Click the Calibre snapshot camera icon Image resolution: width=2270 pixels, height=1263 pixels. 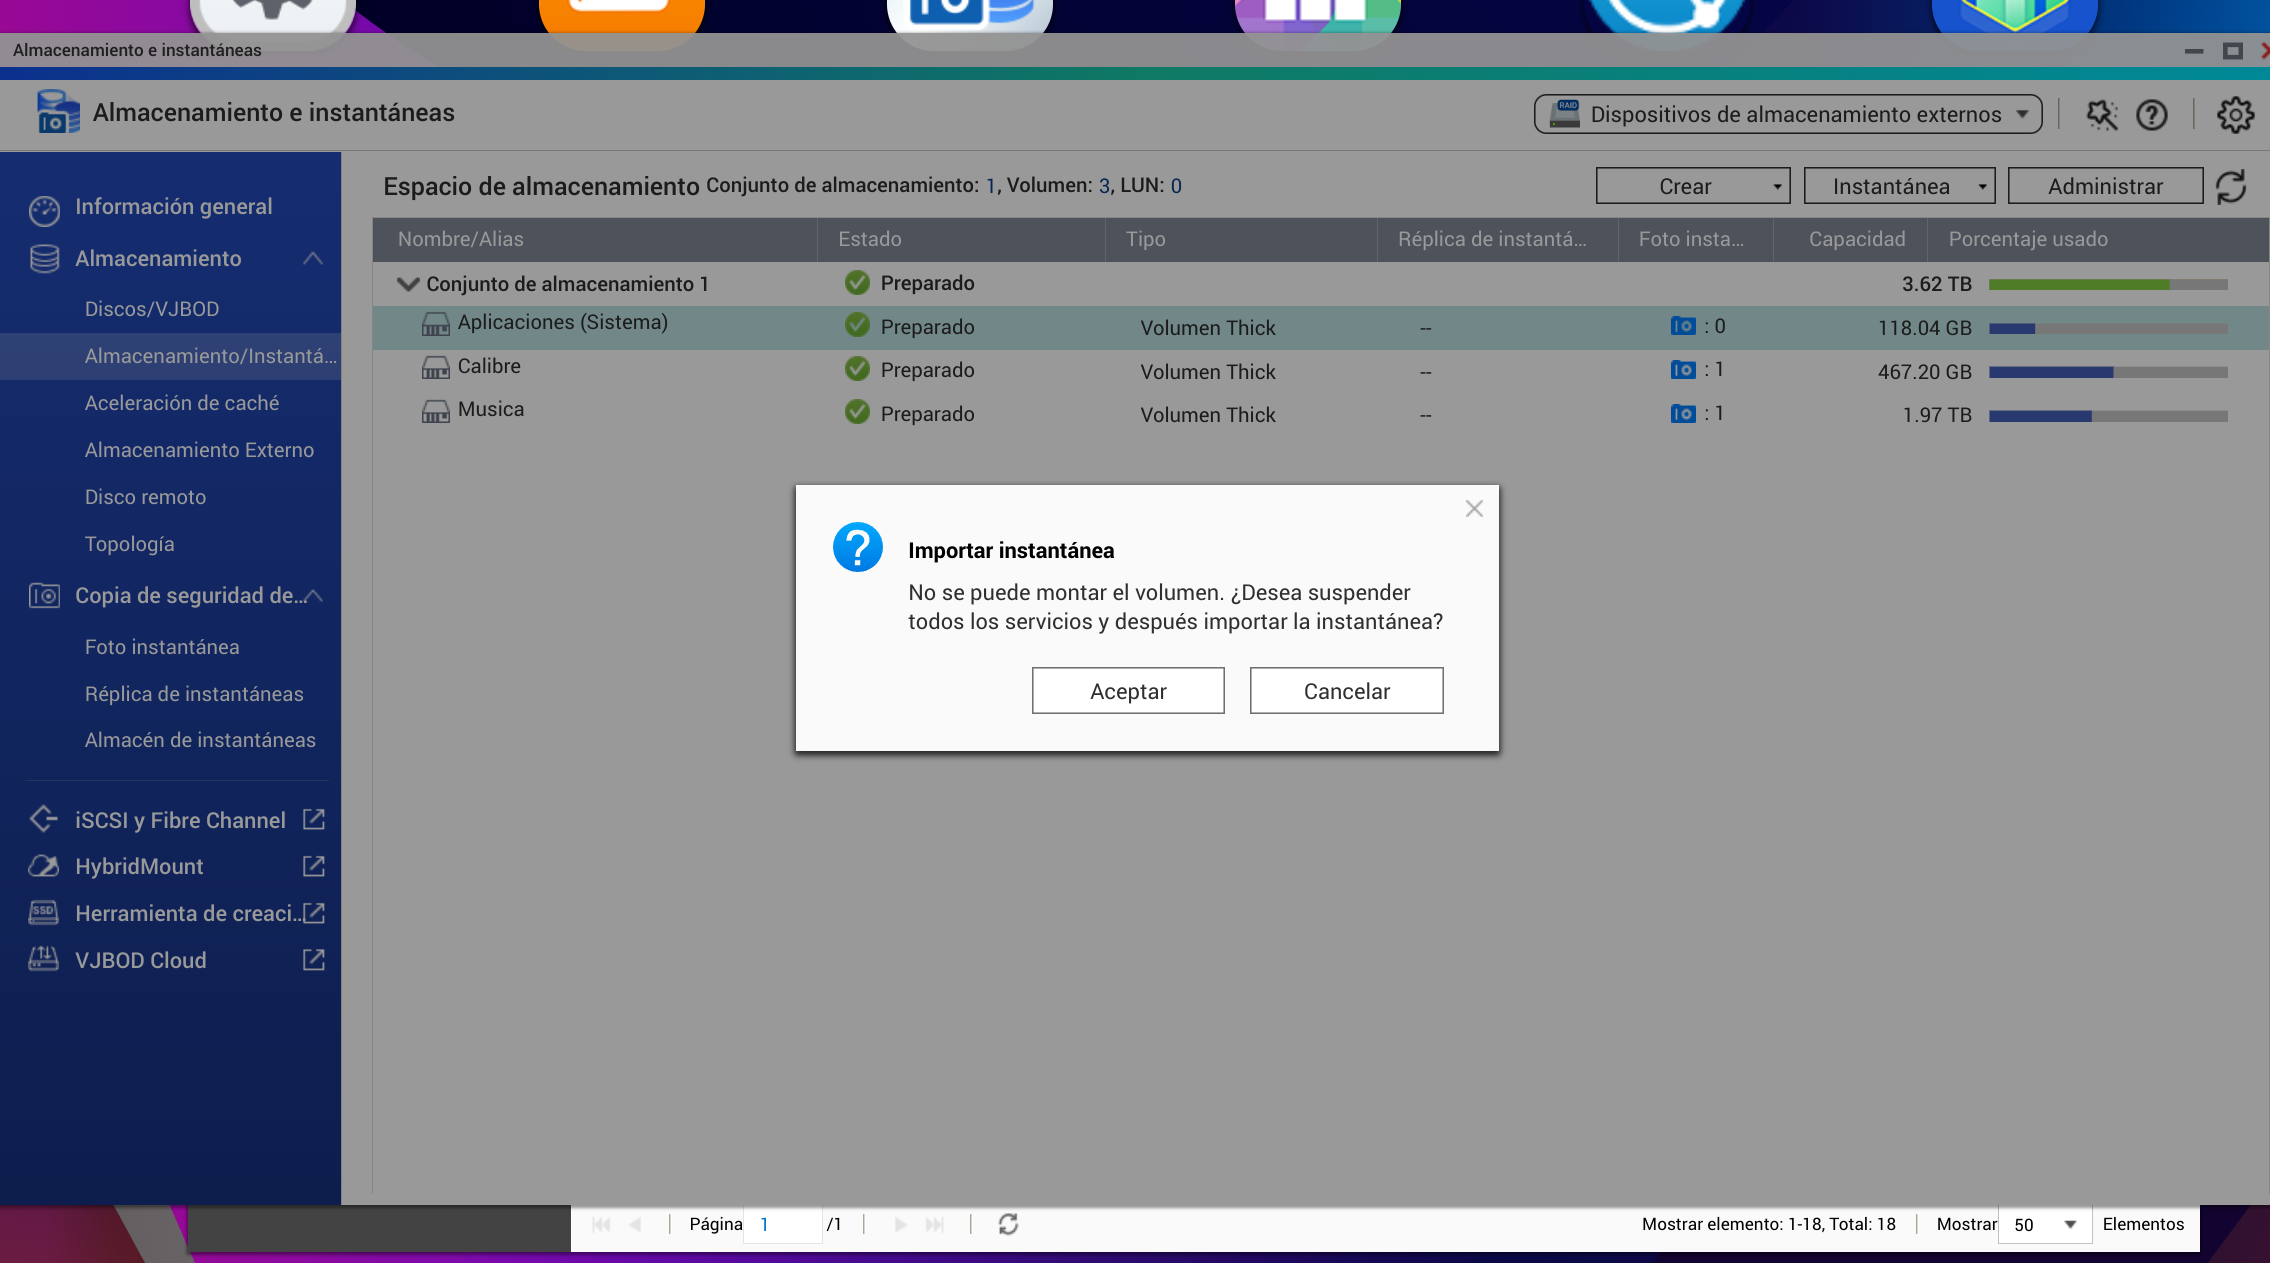(x=1683, y=370)
